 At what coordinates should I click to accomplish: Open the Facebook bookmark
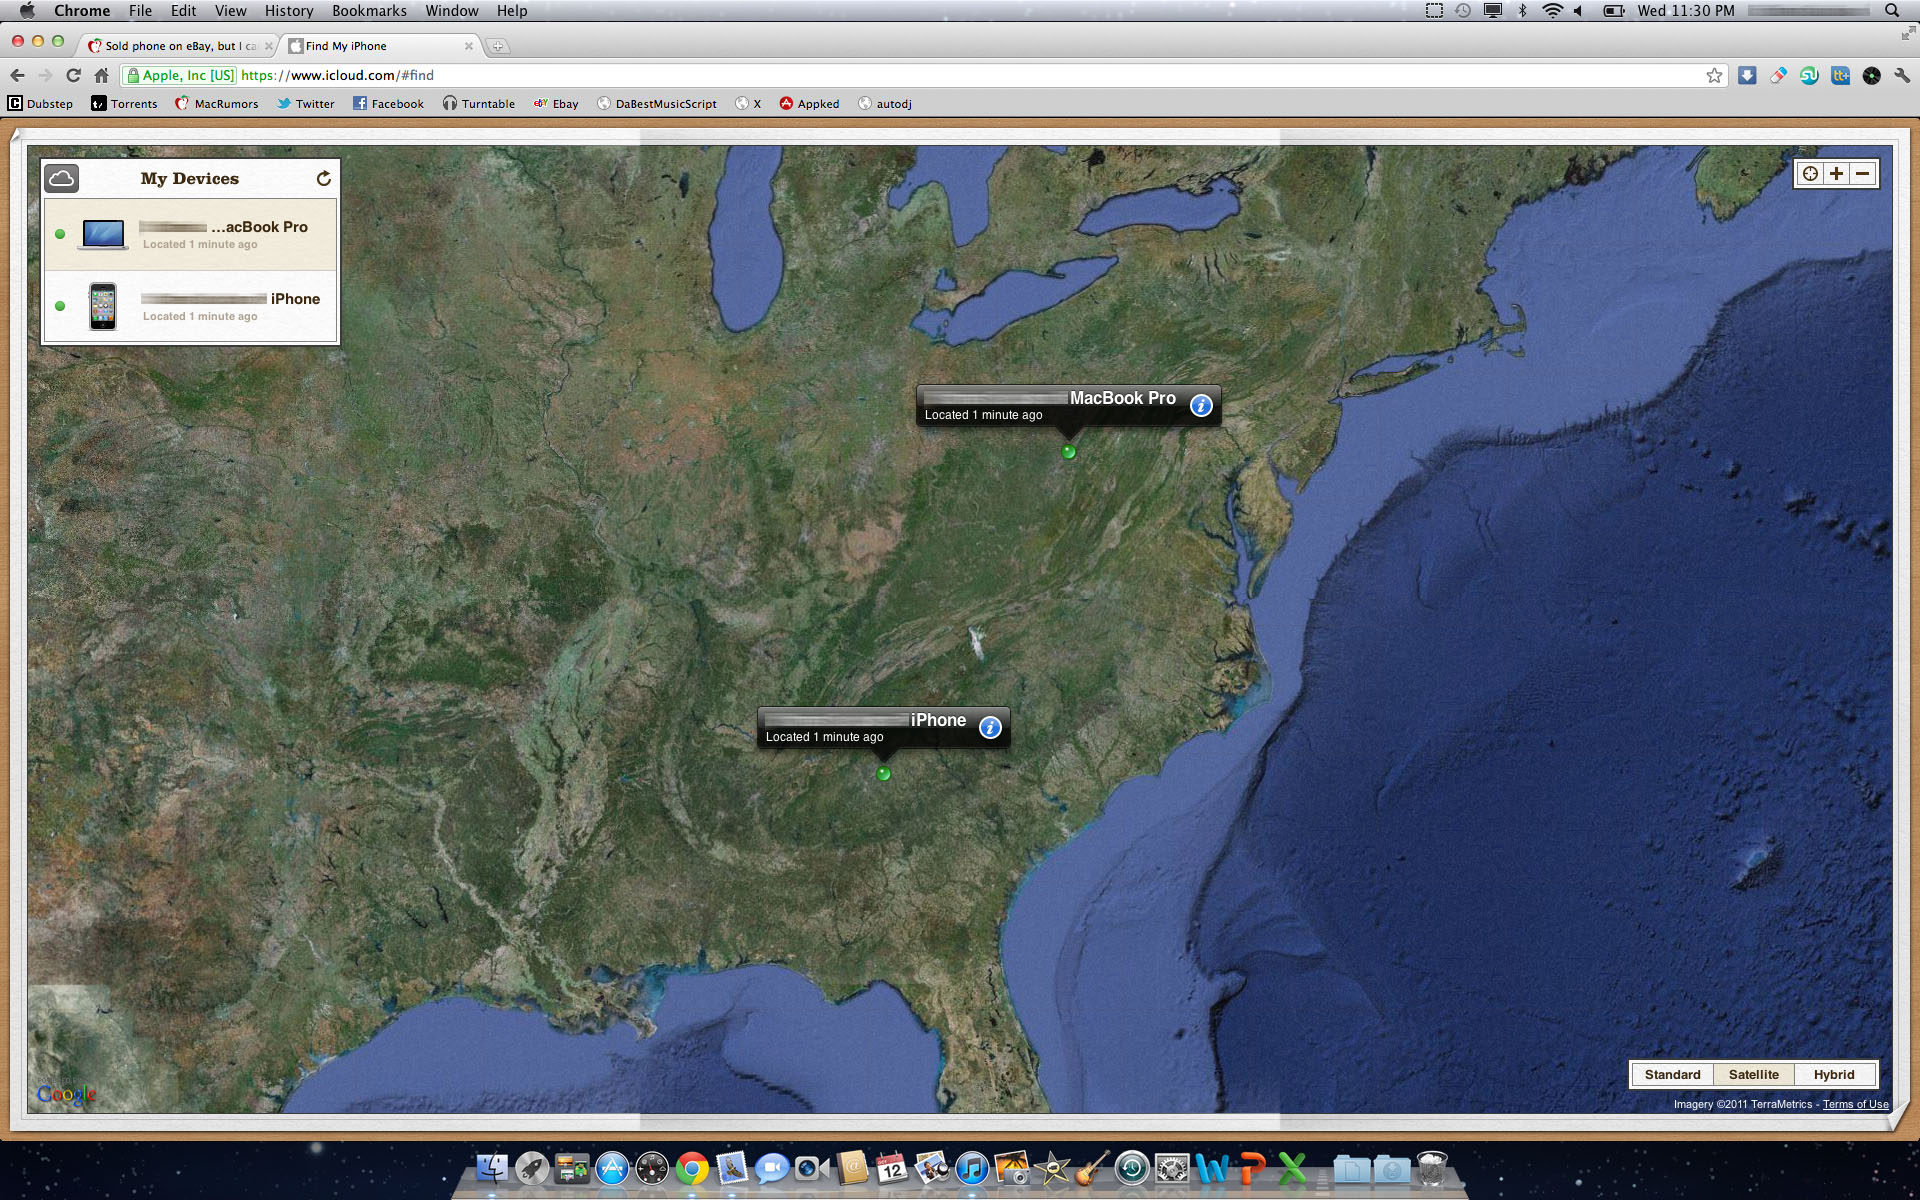pyautogui.click(x=388, y=103)
